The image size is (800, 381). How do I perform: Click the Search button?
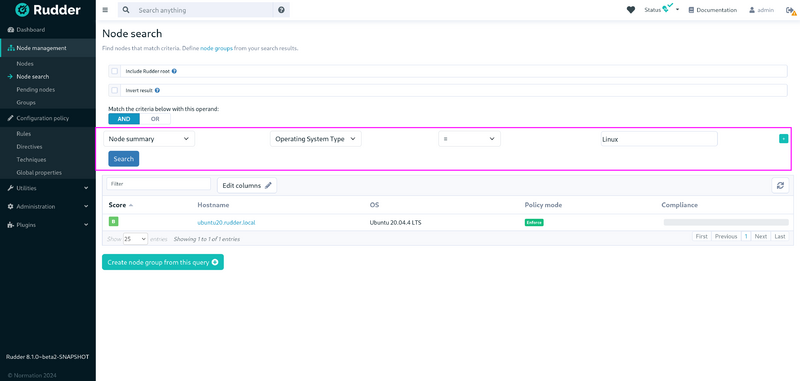(123, 159)
